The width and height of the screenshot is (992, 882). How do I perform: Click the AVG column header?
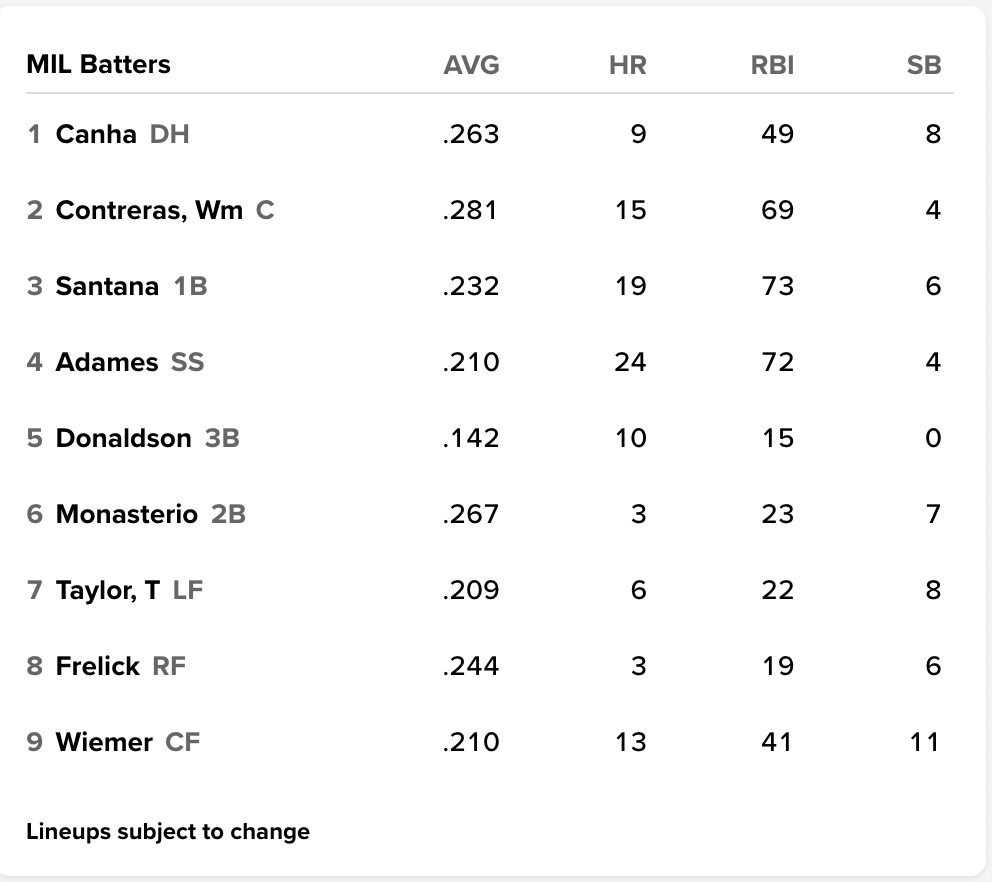[471, 66]
